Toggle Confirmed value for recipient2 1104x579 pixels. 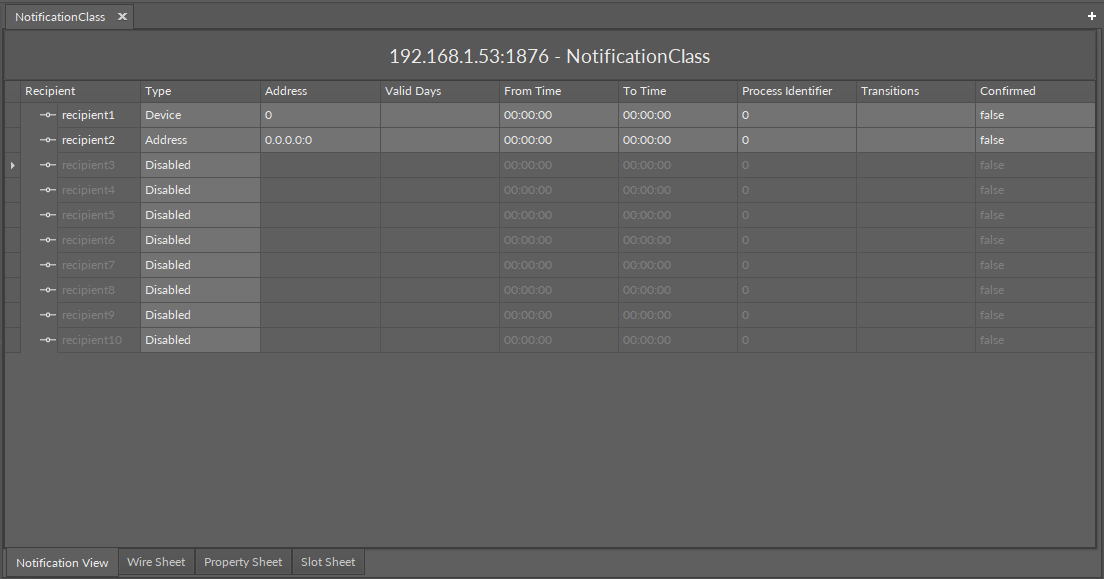[1034, 140]
